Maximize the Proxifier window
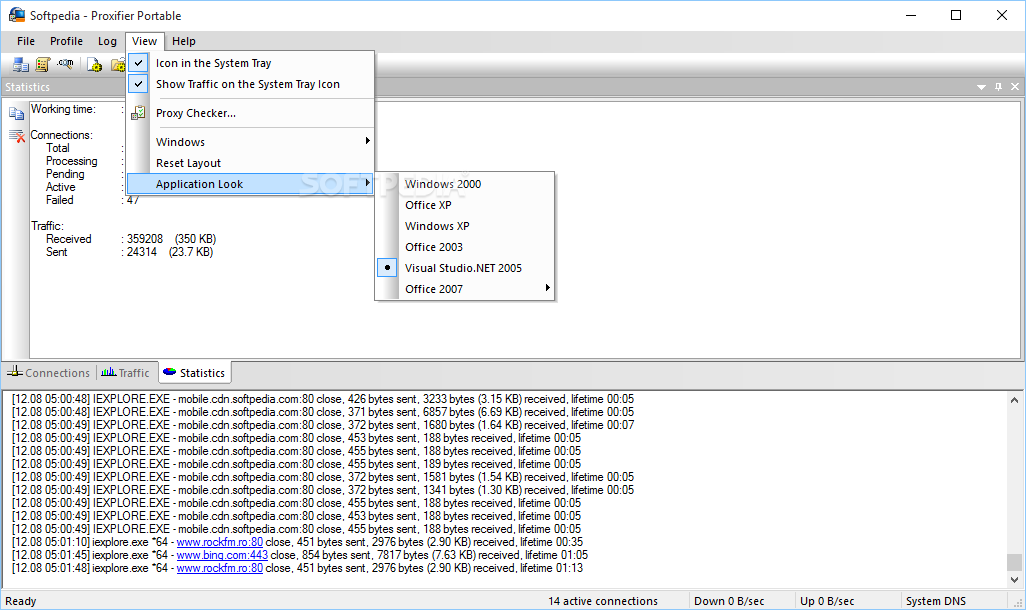This screenshot has width=1026, height=610. [956, 15]
